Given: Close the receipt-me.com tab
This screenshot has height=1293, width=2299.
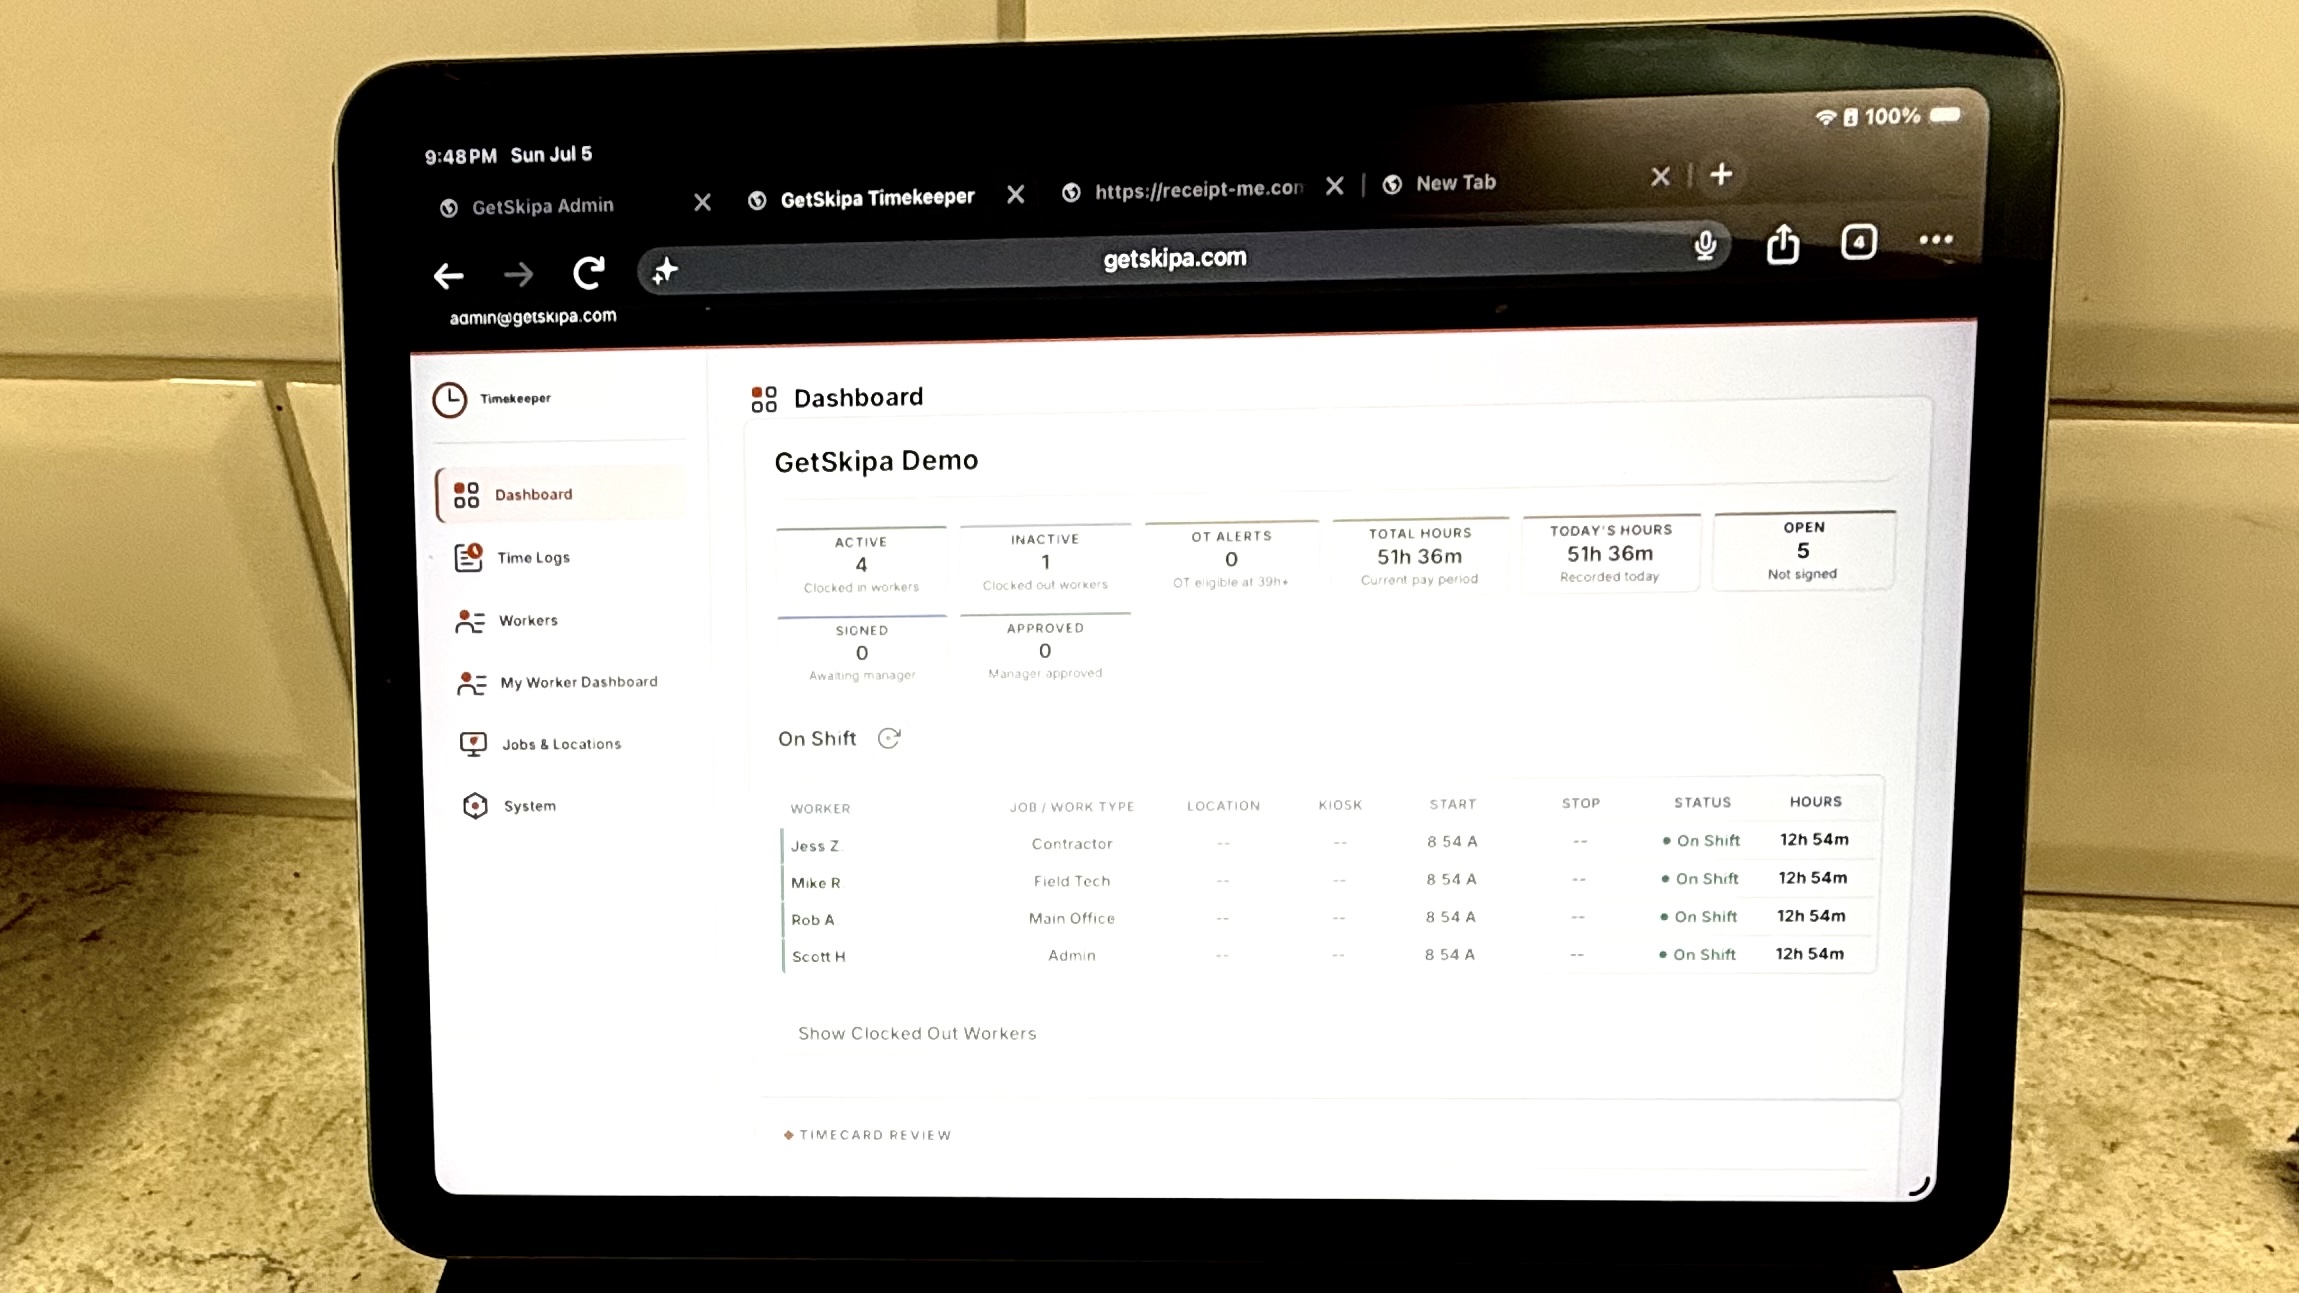Looking at the screenshot, I should 1334,186.
